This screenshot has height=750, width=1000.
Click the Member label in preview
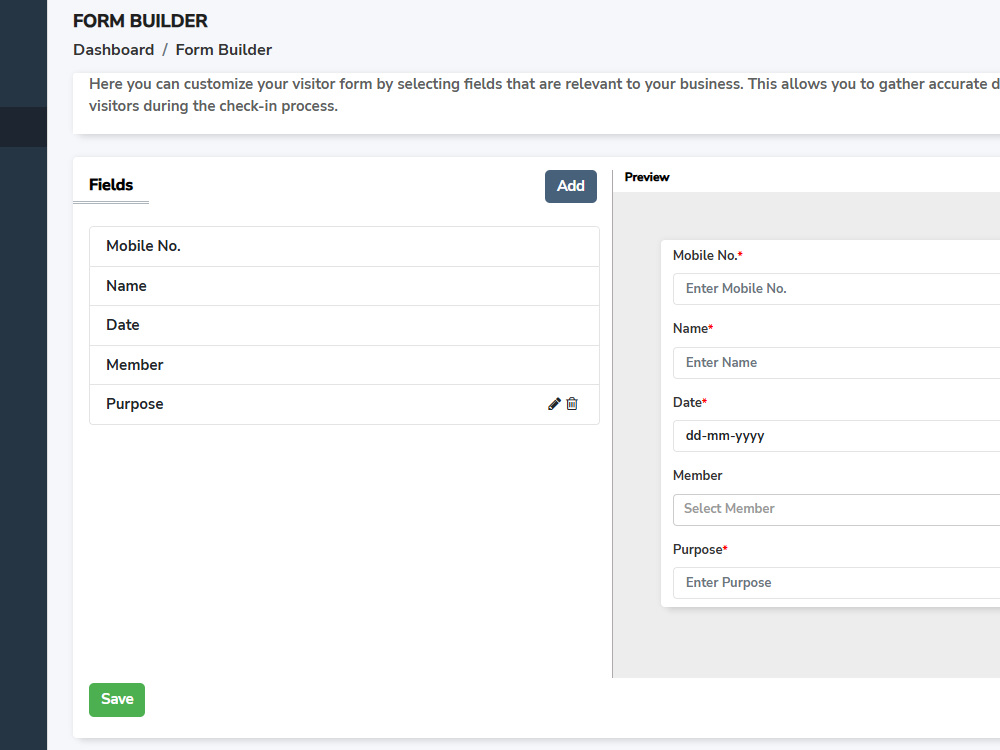(697, 475)
